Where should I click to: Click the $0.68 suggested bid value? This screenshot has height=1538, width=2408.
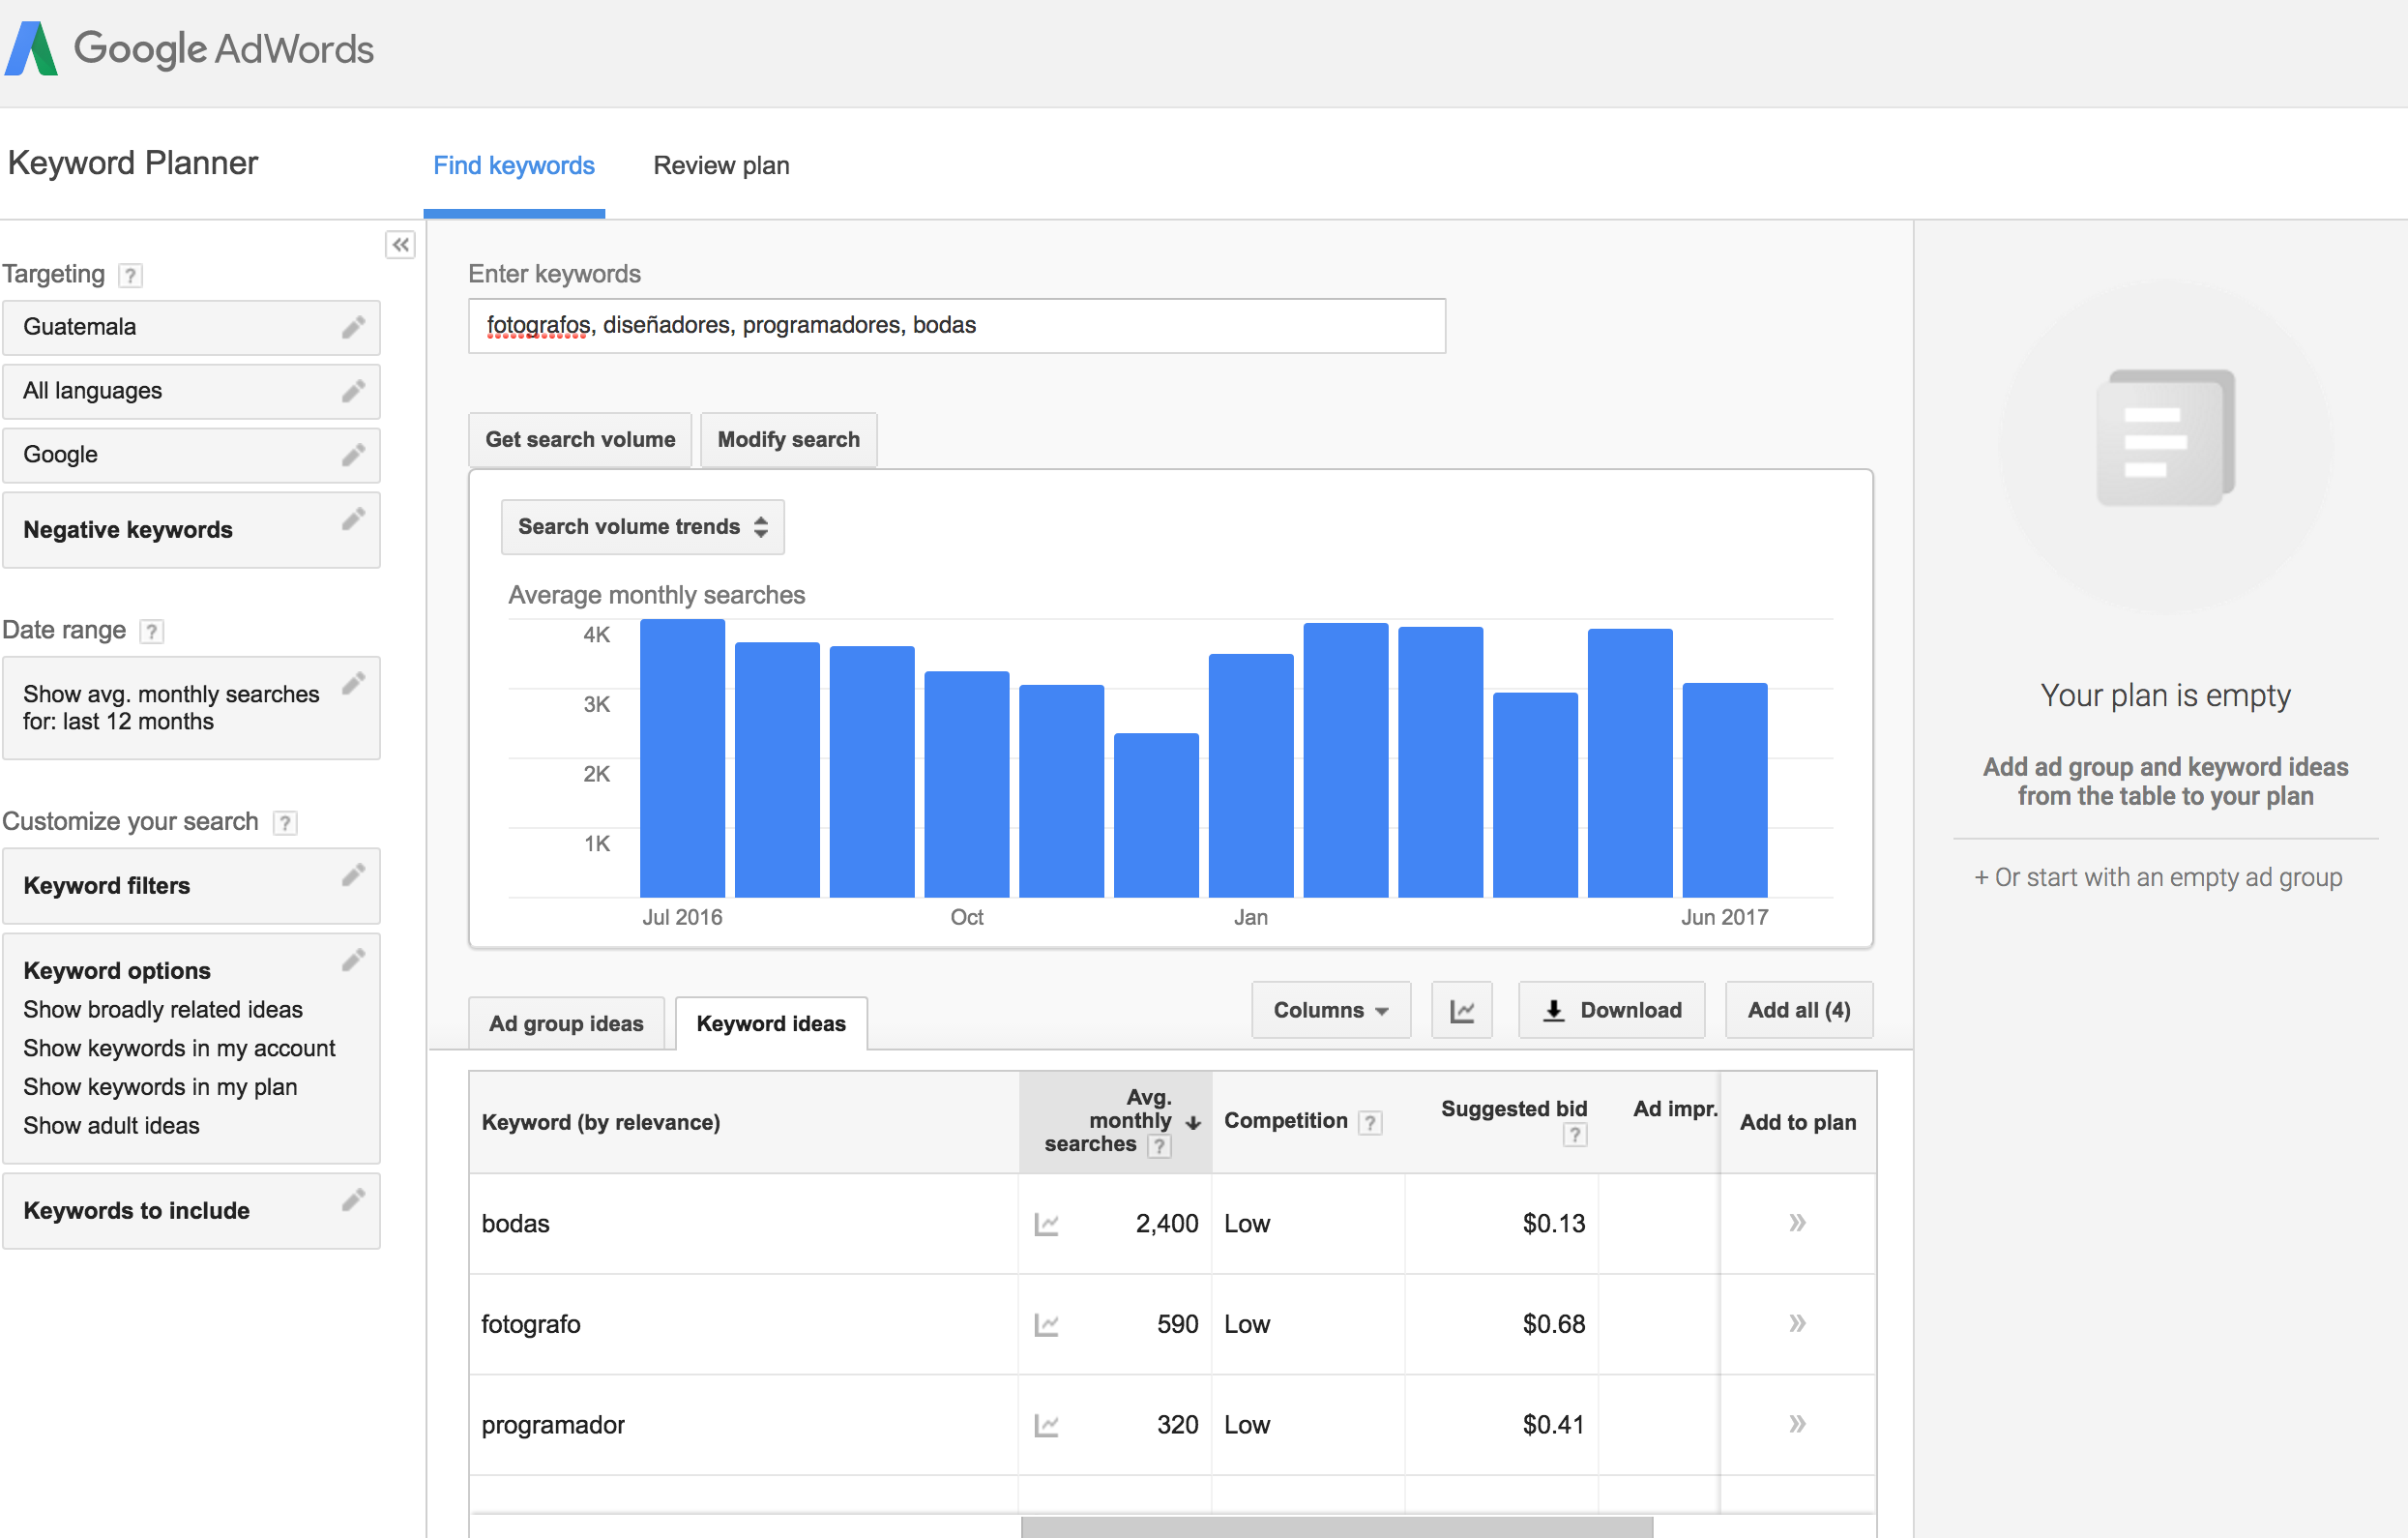click(1553, 1325)
